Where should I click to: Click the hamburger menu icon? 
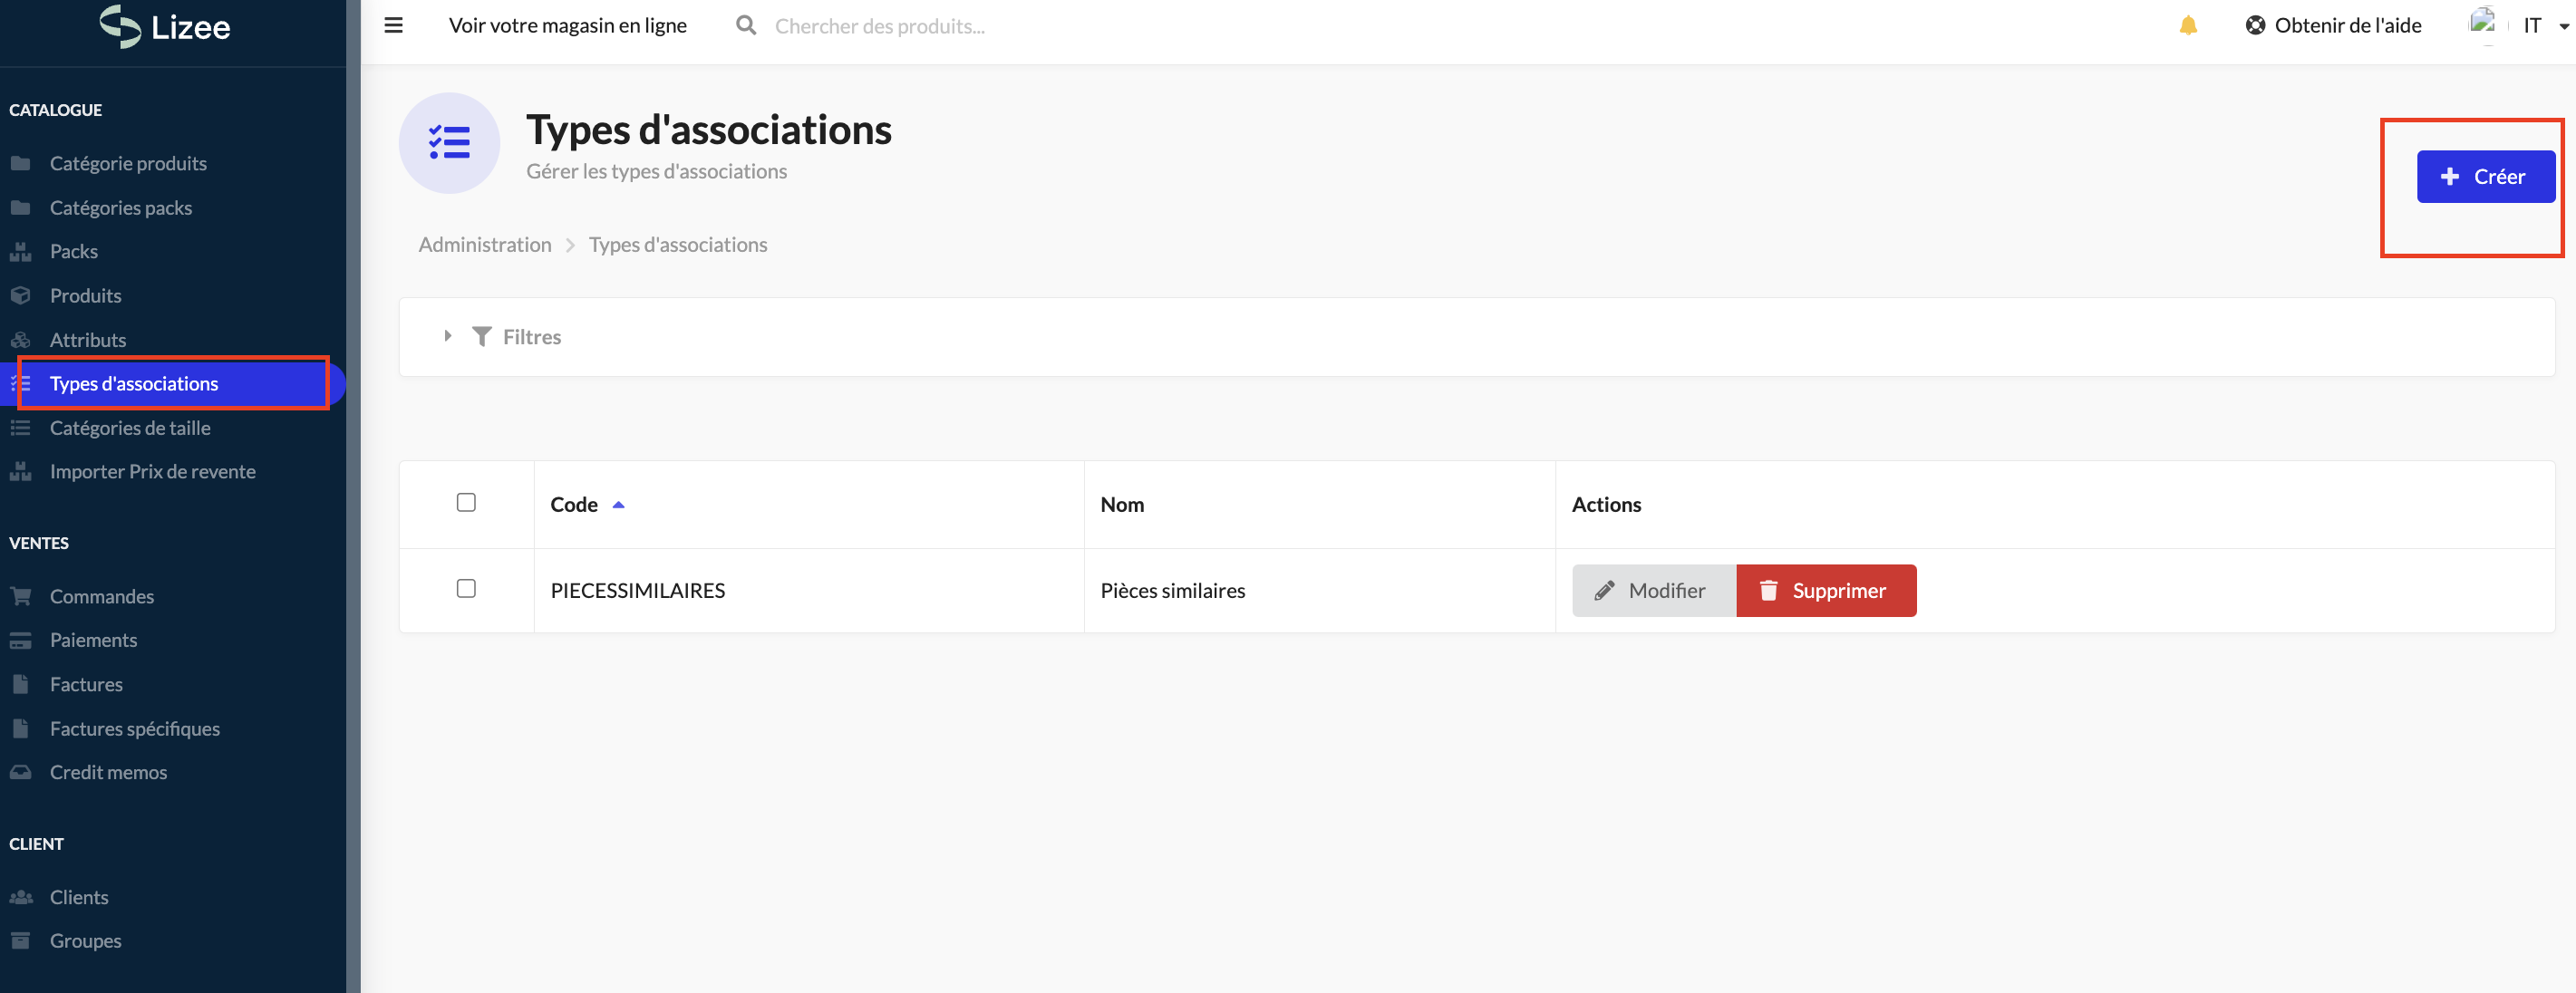pyautogui.click(x=393, y=25)
